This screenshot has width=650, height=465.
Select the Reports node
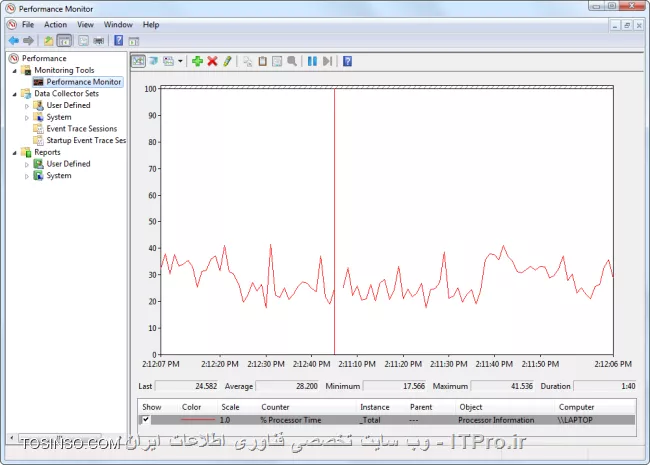[x=47, y=152]
